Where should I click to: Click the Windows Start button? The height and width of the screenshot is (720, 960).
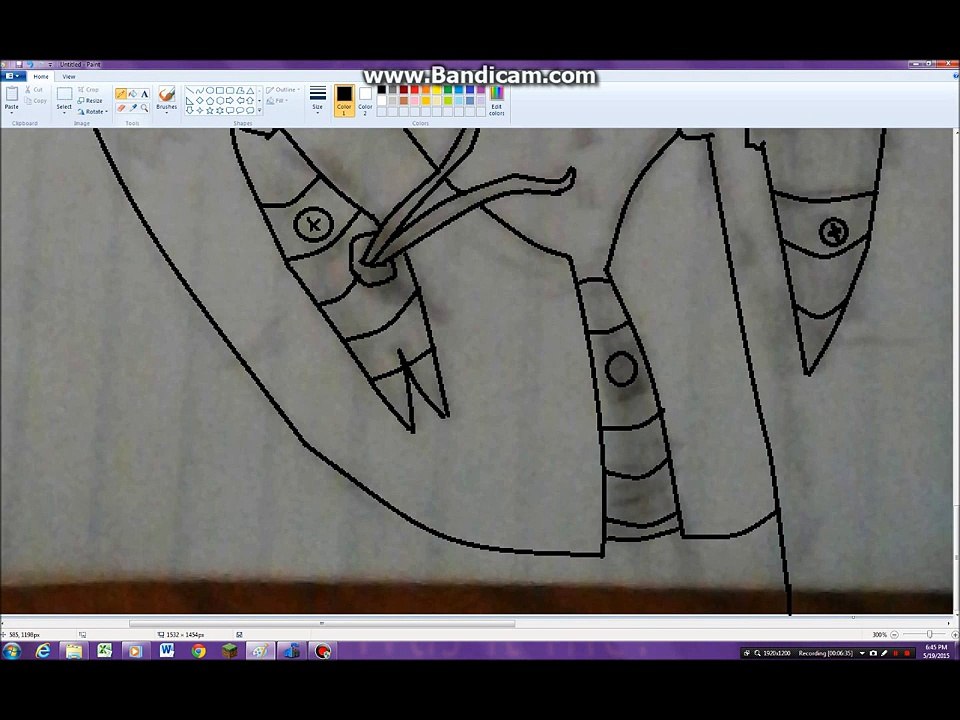click(11, 651)
